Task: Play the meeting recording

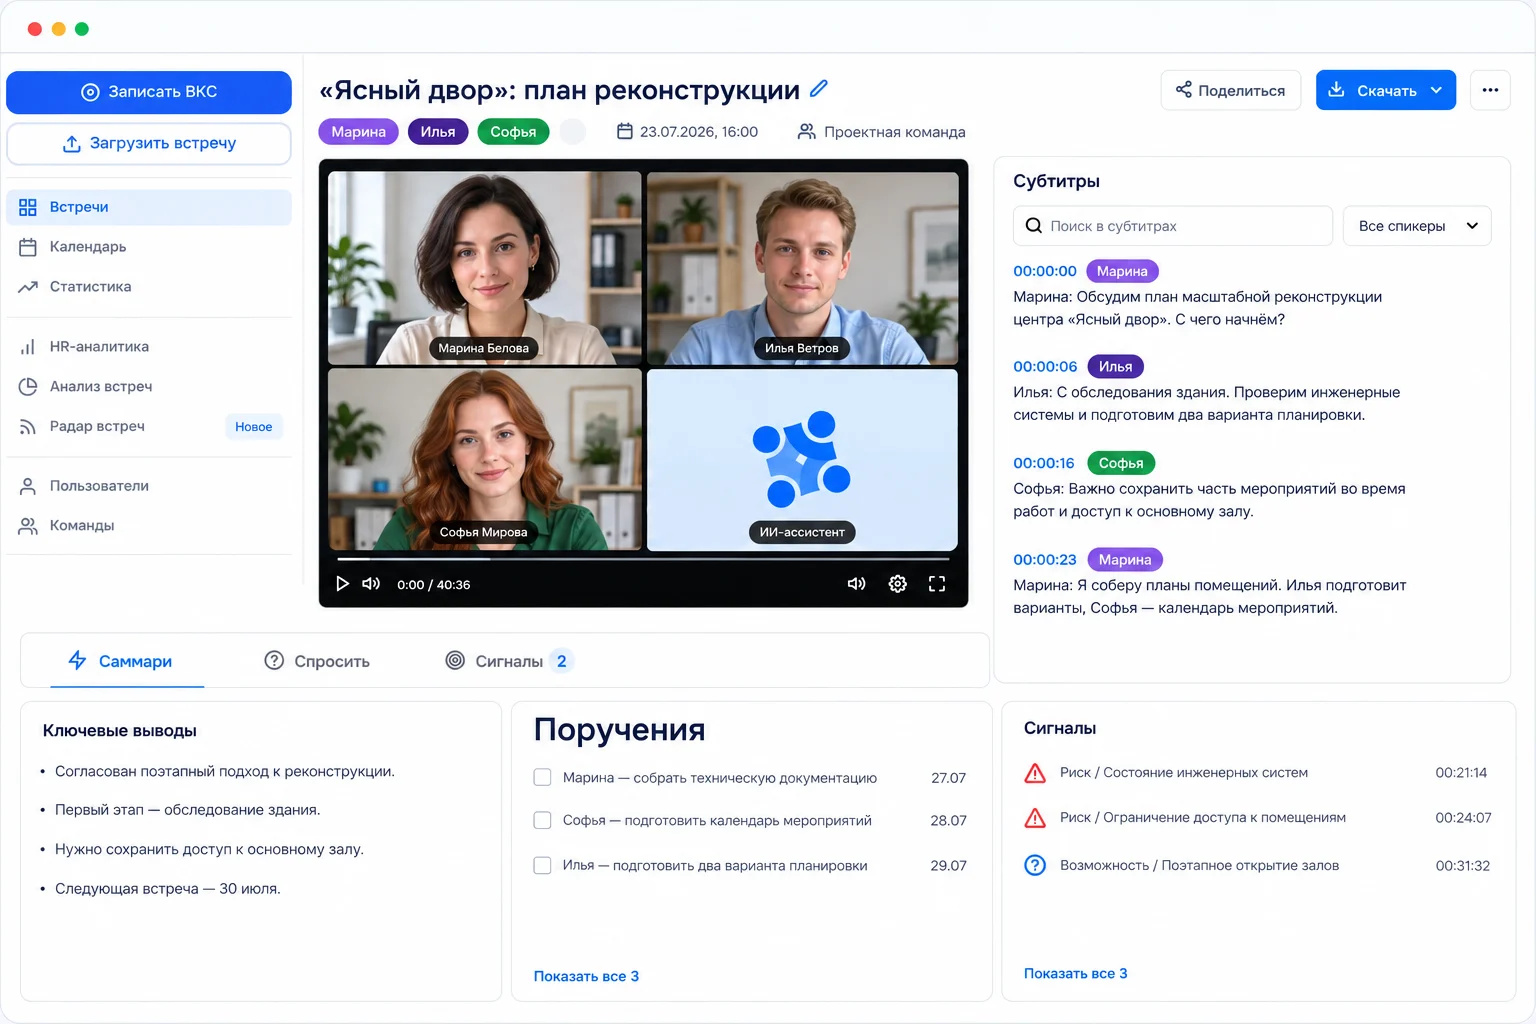Action: [x=342, y=584]
